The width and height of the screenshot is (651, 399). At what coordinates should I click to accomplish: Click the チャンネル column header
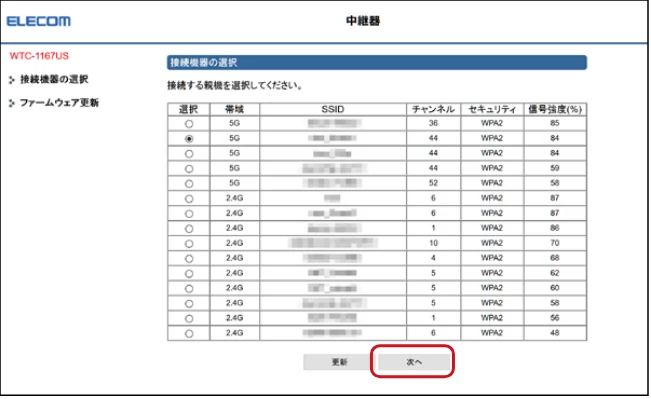pos(433,109)
